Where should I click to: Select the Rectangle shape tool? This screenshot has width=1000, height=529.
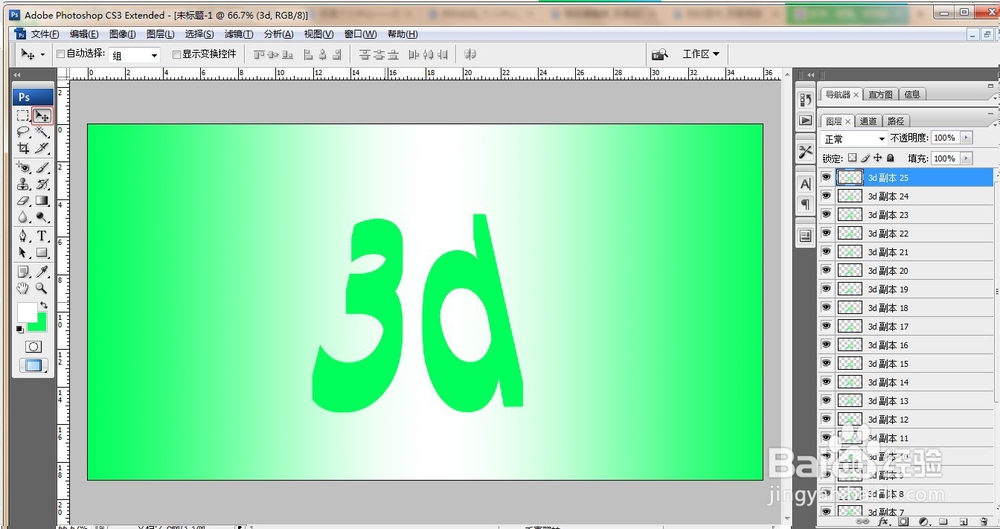[42, 253]
